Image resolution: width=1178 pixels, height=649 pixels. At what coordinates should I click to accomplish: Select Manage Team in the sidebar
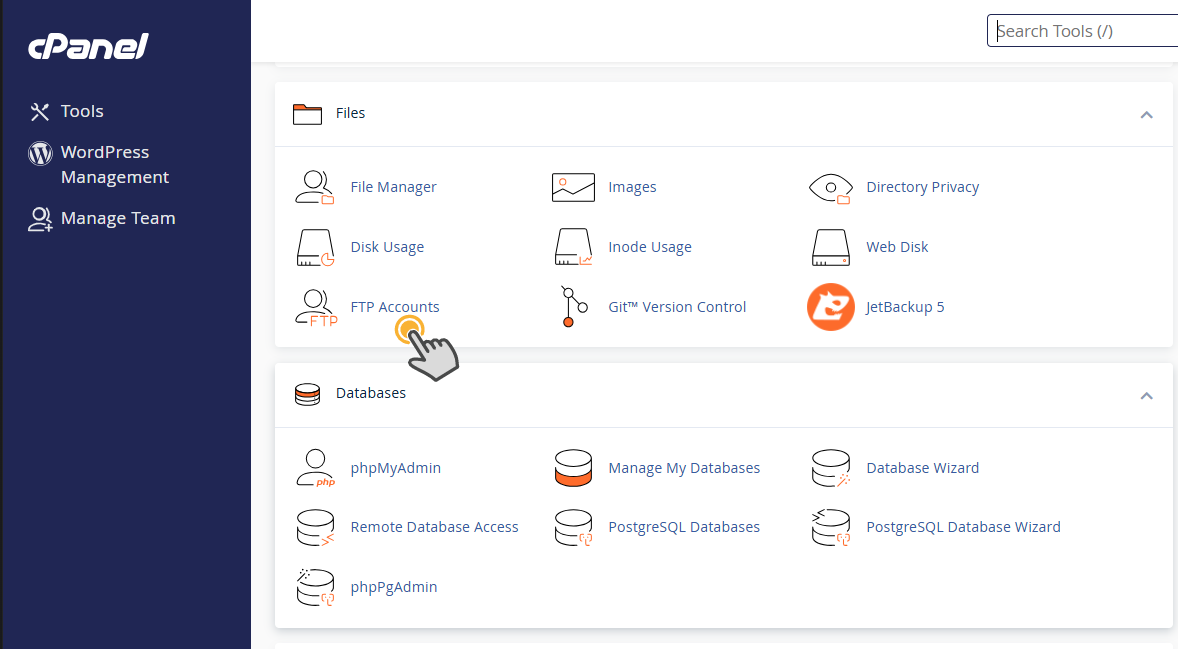[118, 219]
